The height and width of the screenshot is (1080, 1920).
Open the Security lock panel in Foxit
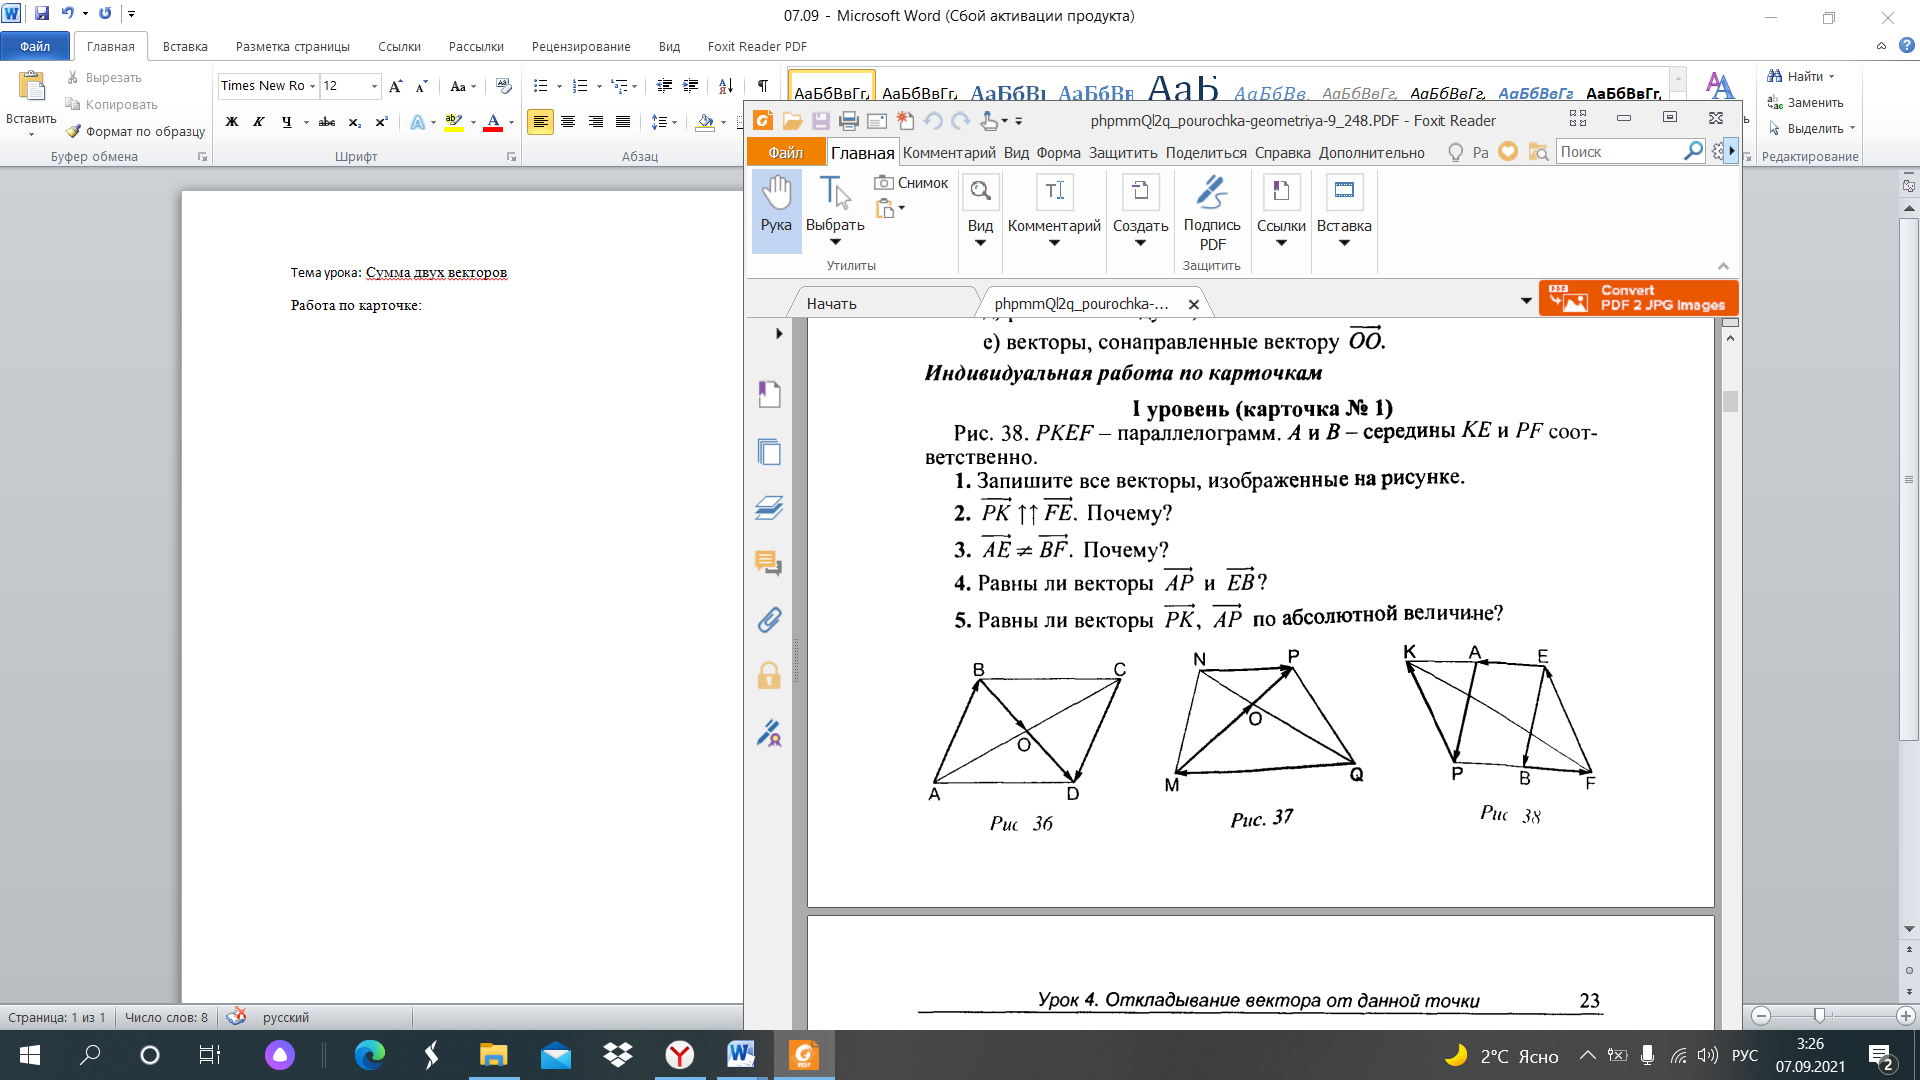pos(769,676)
